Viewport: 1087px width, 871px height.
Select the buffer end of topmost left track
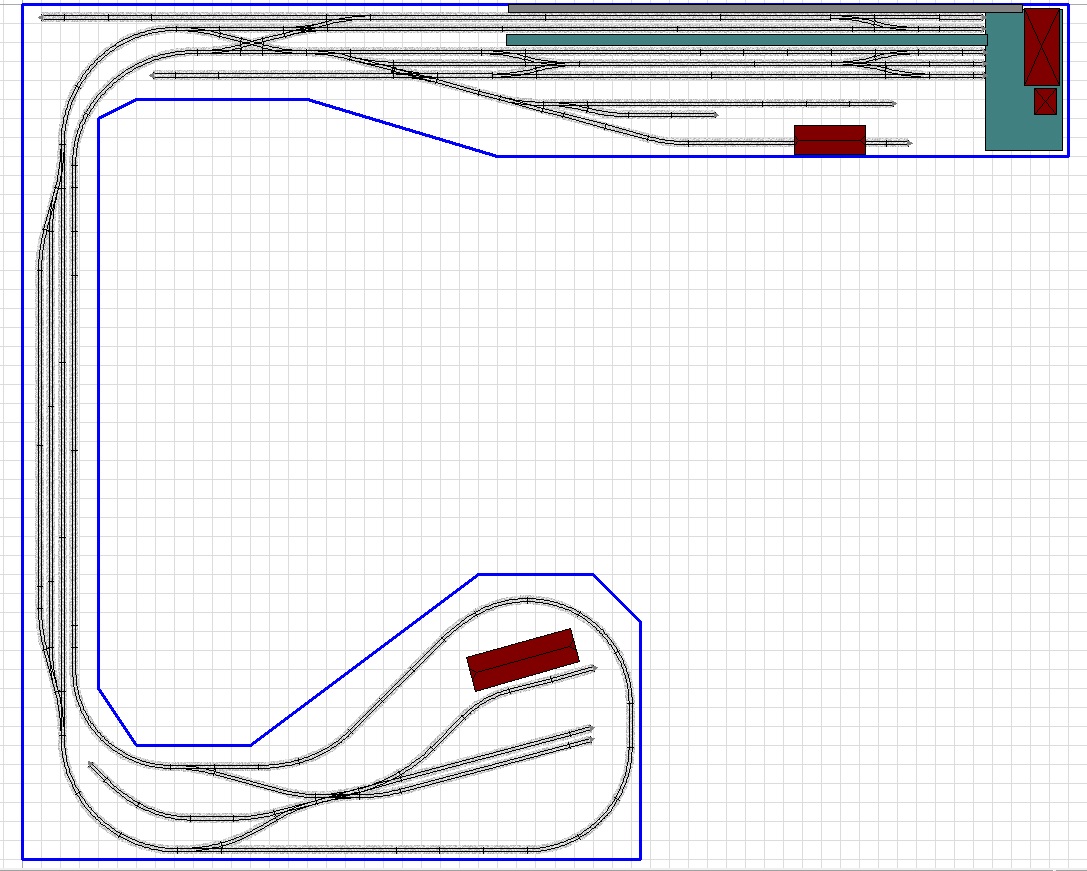point(44,16)
